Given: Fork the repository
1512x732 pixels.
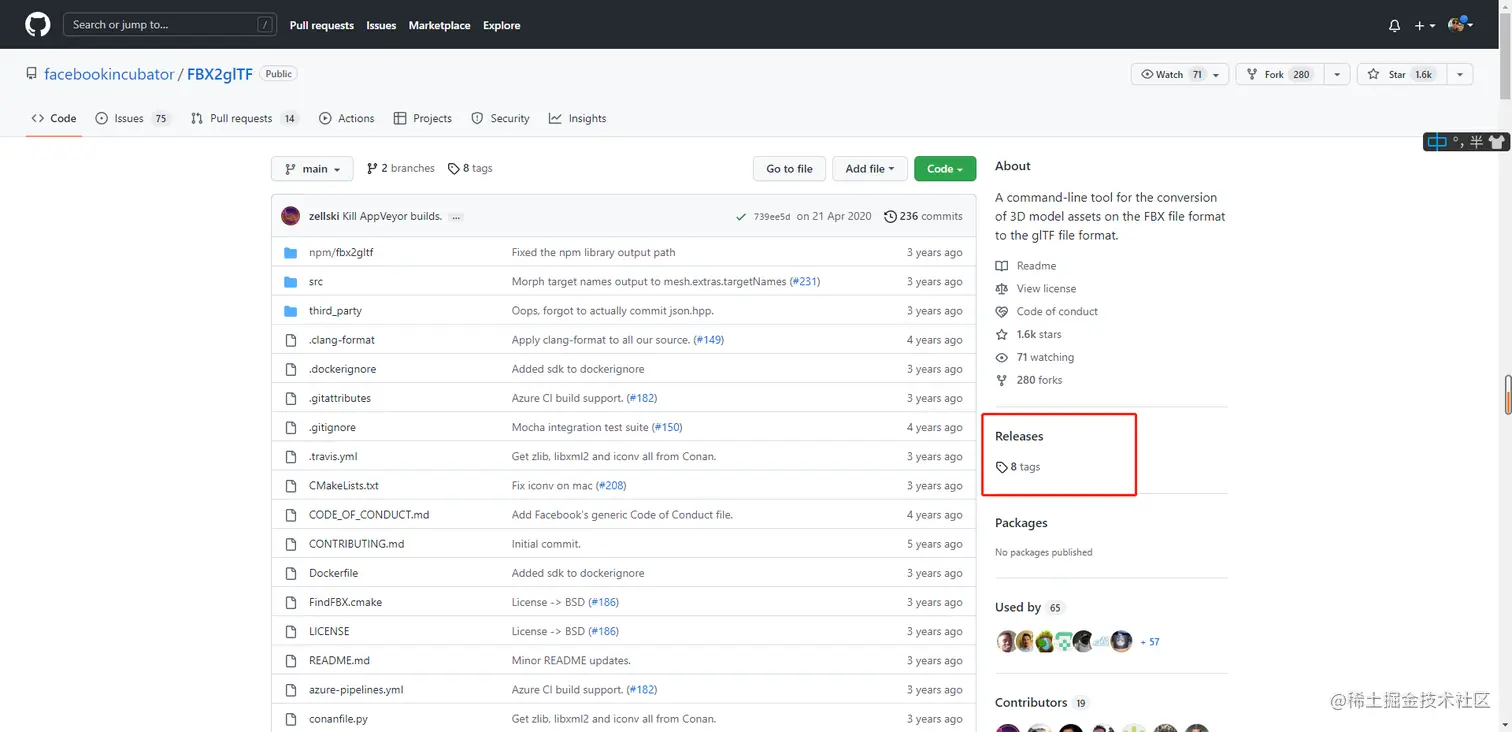Looking at the screenshot, I should point(1280,75).
